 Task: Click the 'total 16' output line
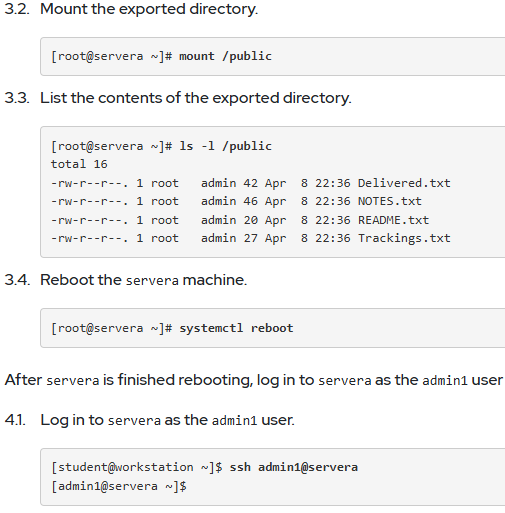click(x=79, y=164)
